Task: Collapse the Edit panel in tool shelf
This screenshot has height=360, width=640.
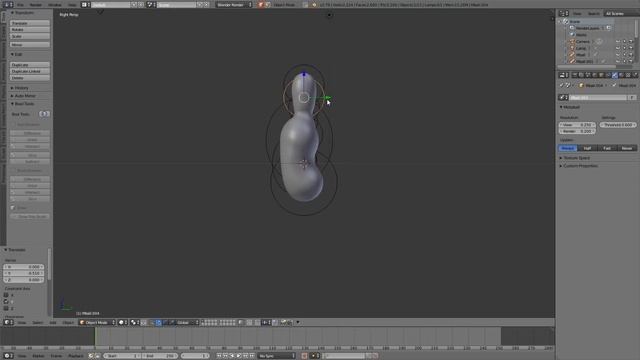Action: pos(17,54)
